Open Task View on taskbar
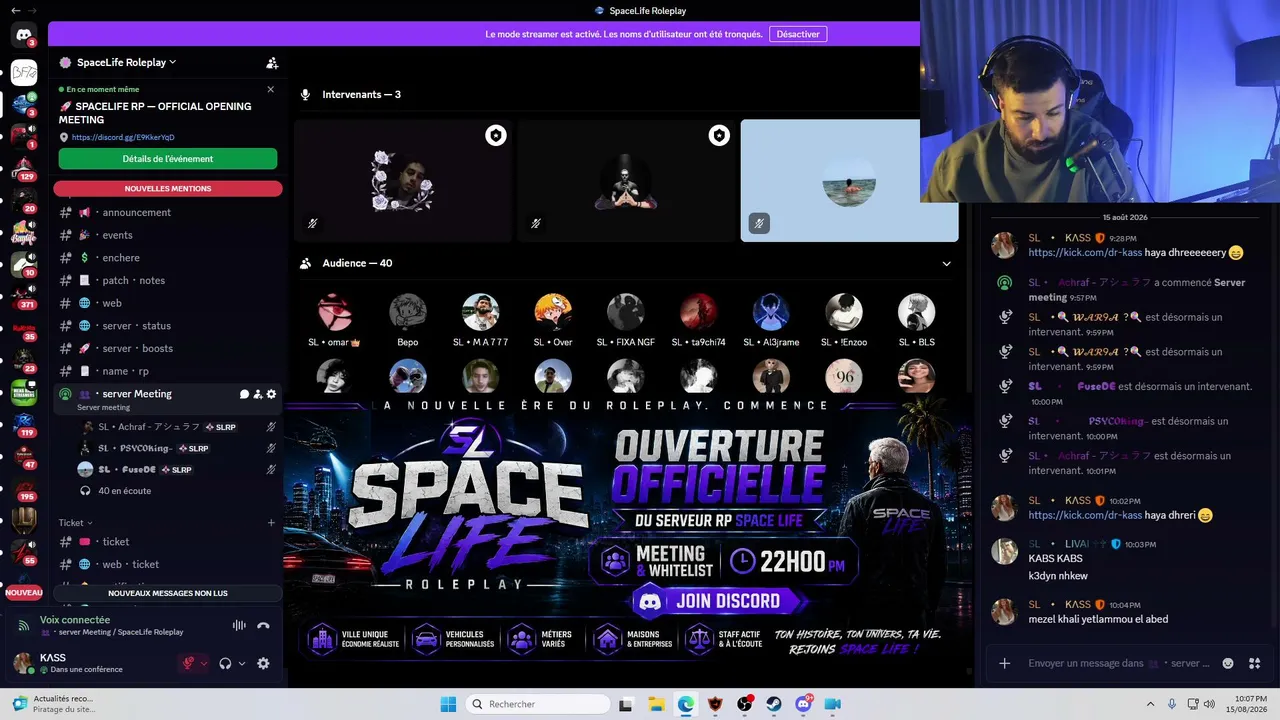Viewport: 1280px width, 720px height. [x=626, y=704]
